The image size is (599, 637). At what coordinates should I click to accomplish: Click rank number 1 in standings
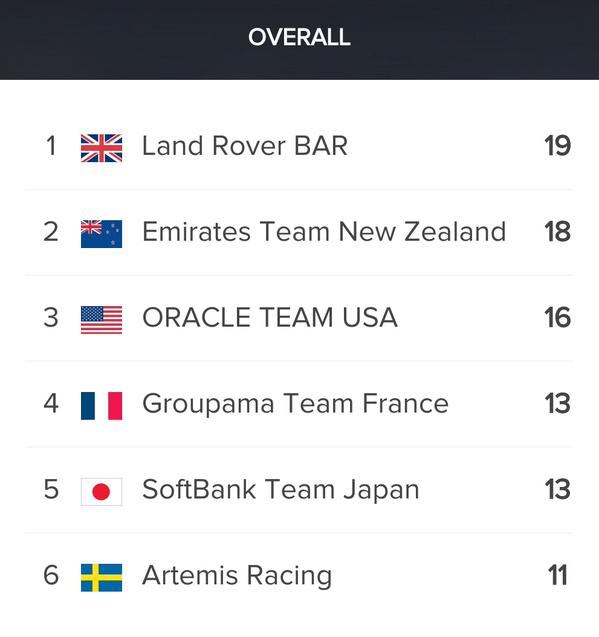[x=51, y=146]
